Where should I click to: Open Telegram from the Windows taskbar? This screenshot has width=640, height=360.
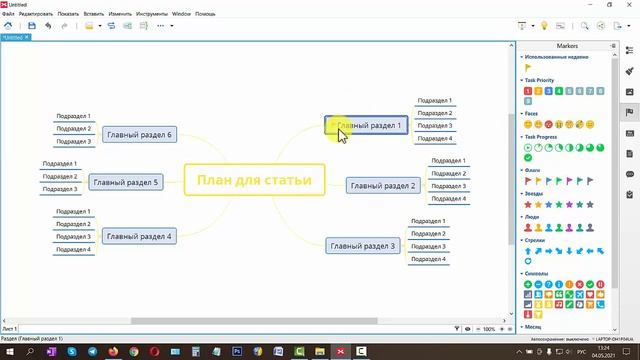(93, 351)
